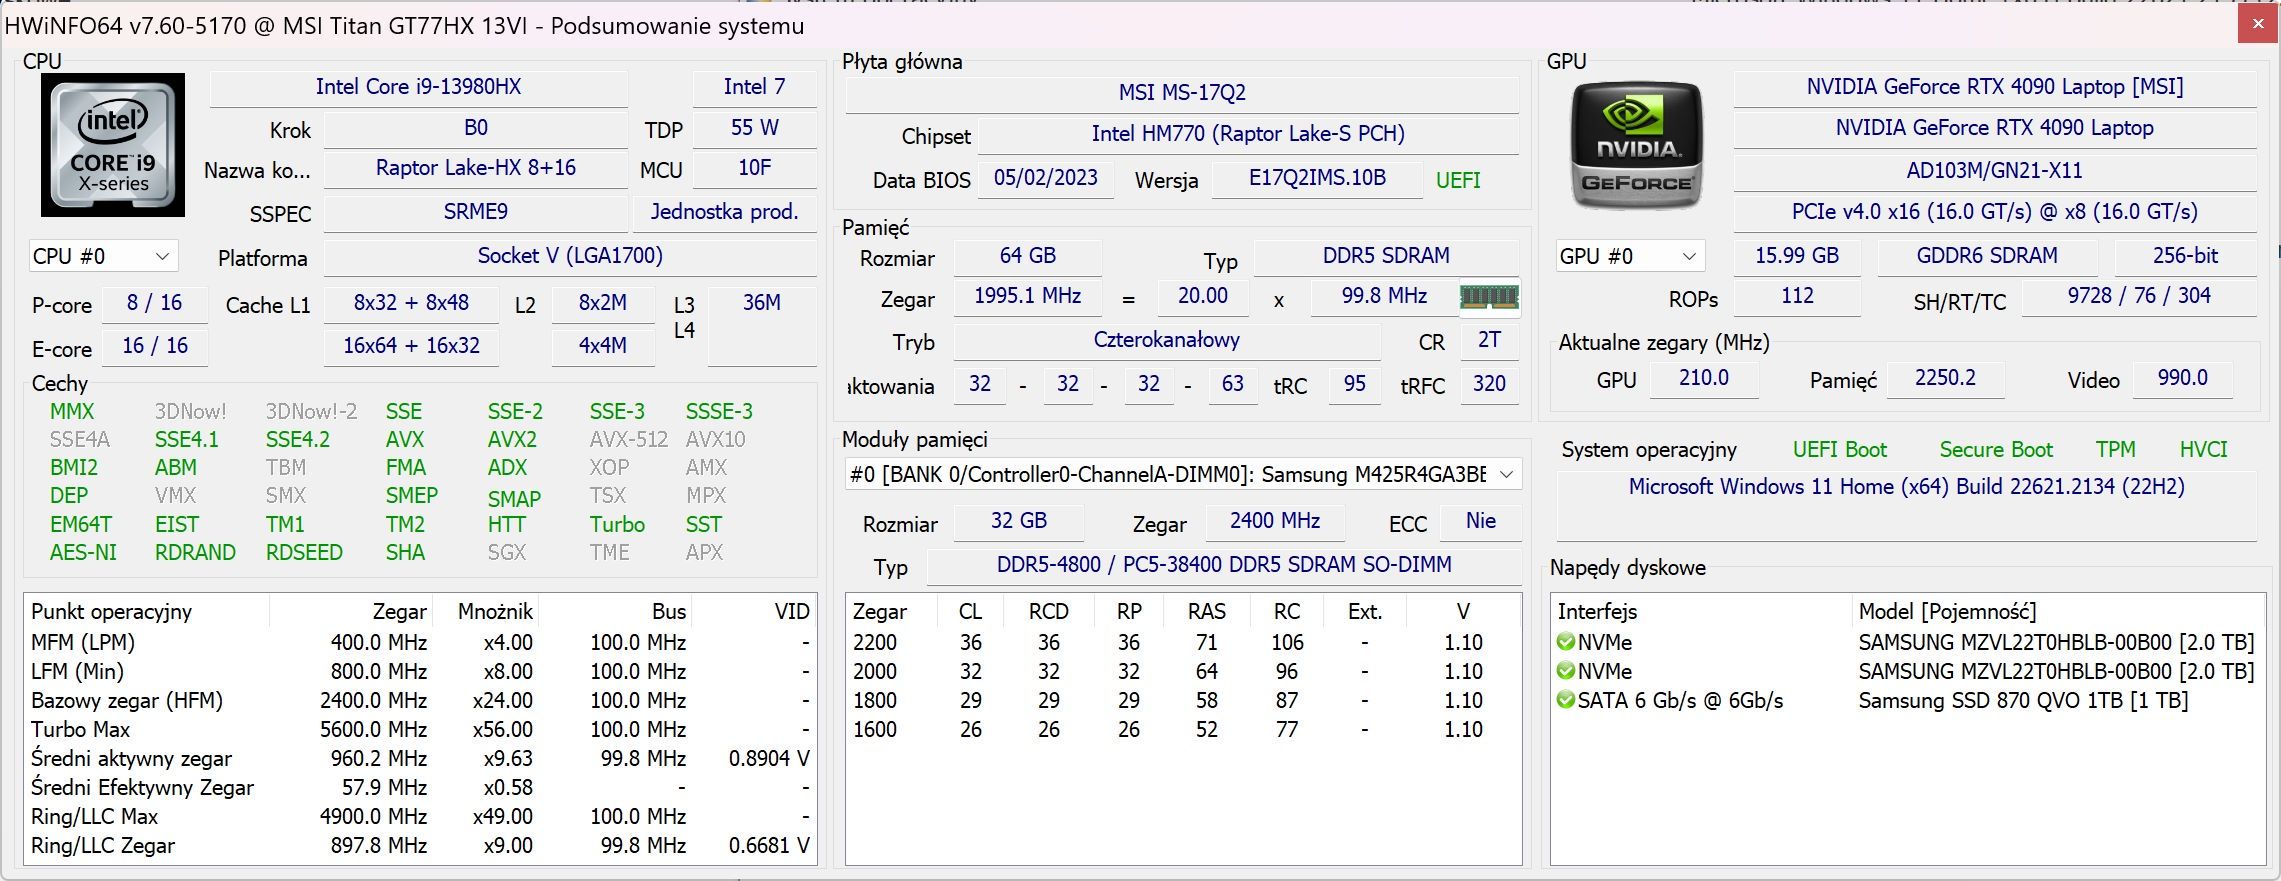Open the CPU #0 selector dropdown
Screen dimensions: 2281x881
[x=103, y=256]
